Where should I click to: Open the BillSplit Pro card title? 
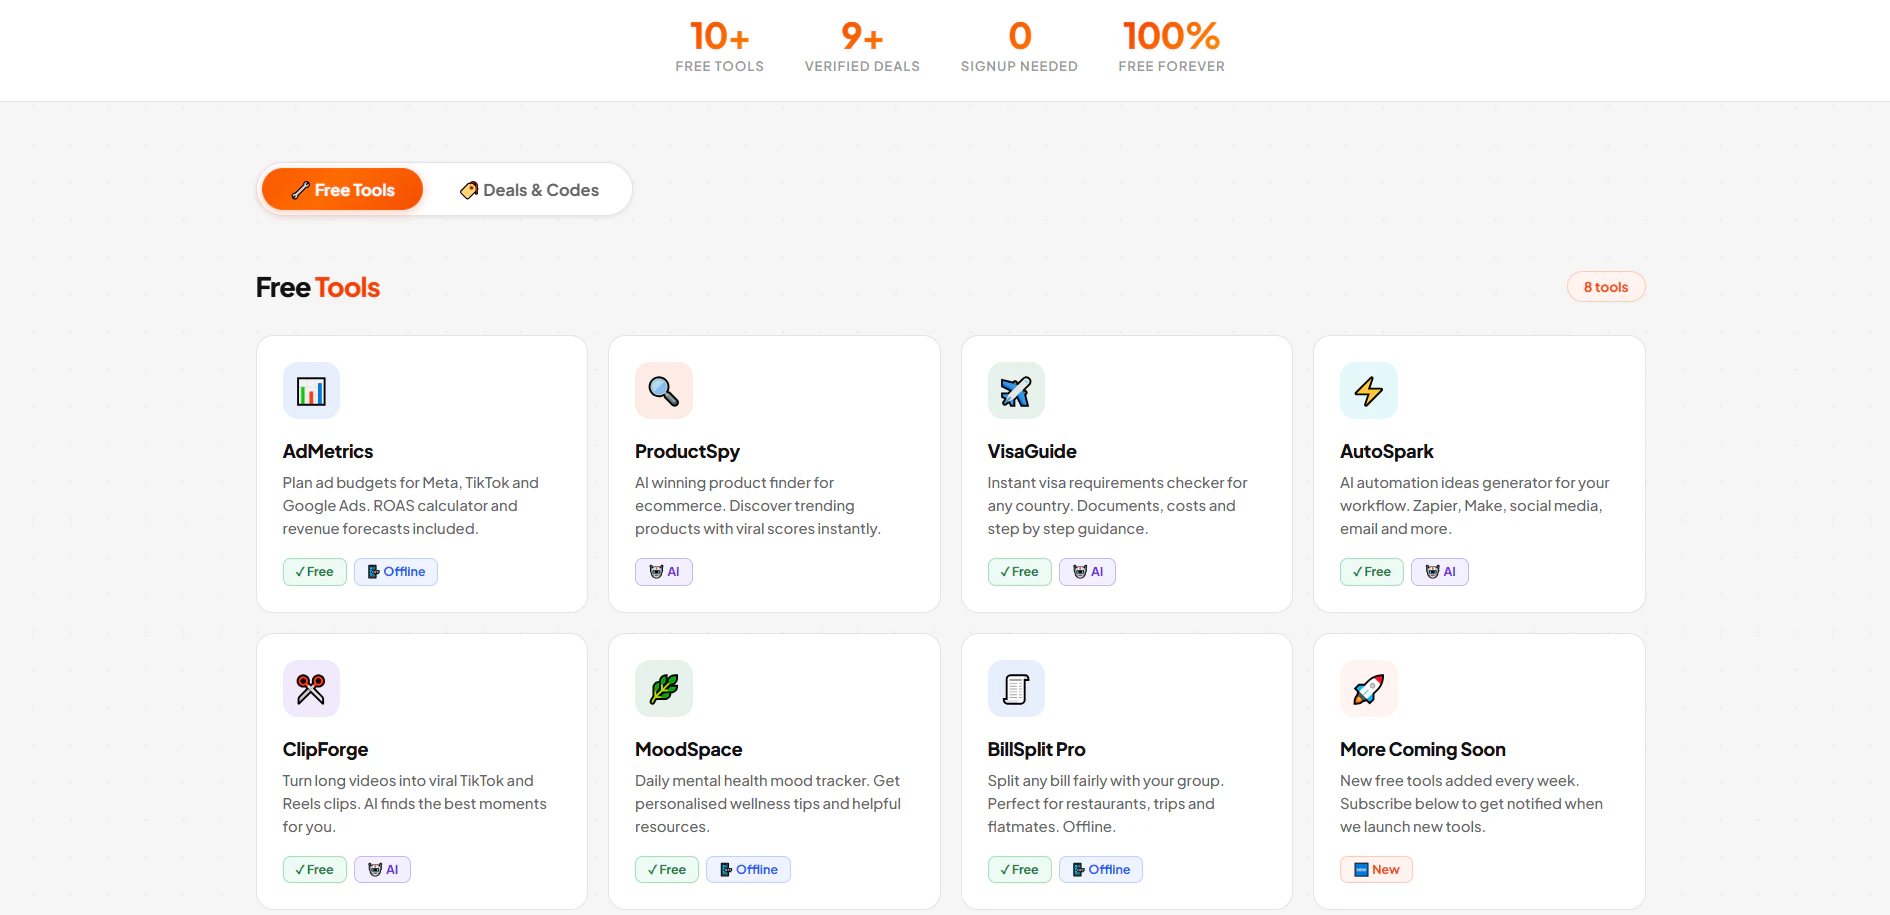[1036, 749]
